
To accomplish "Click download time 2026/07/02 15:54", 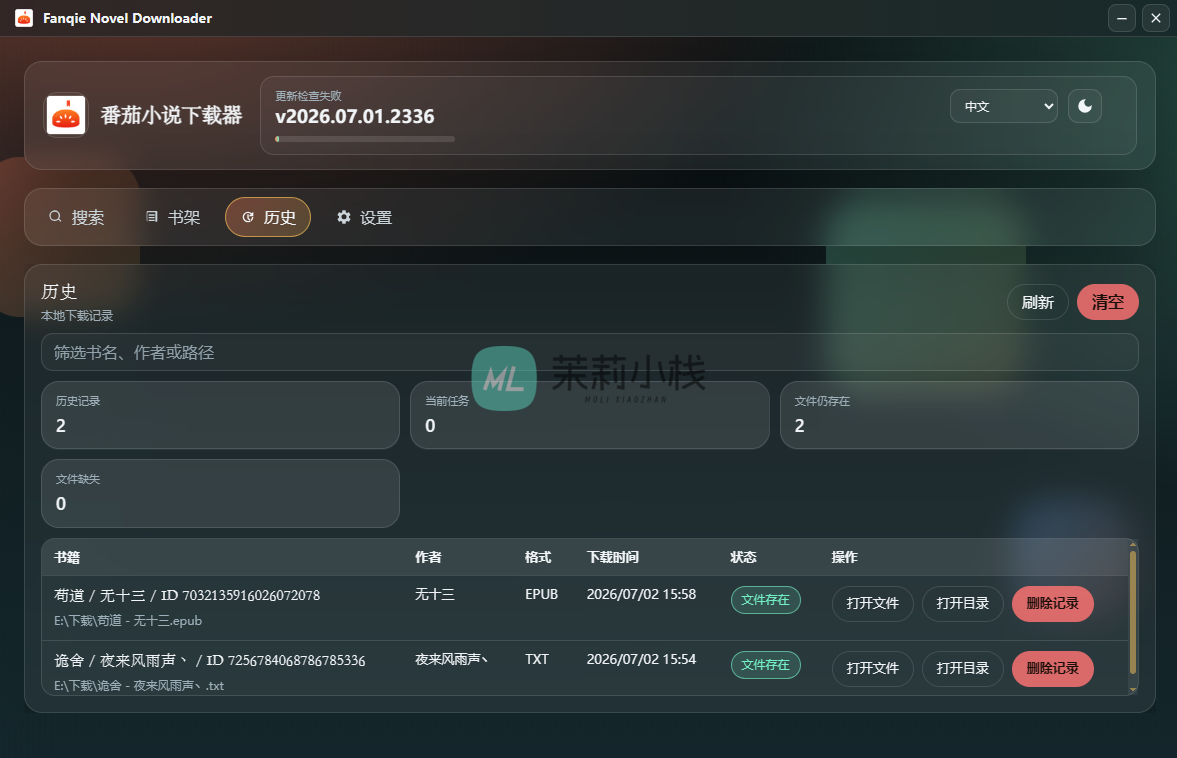I will pos(641,659).
